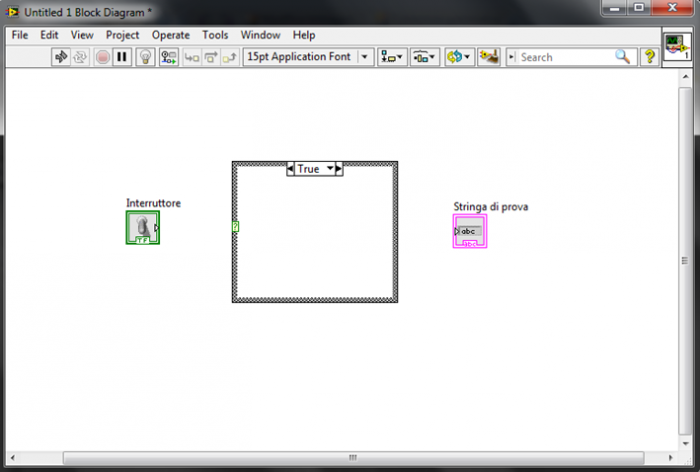Click the Run arrow button
This screenshot has height=472, width=700.
(x=61, y=57)
